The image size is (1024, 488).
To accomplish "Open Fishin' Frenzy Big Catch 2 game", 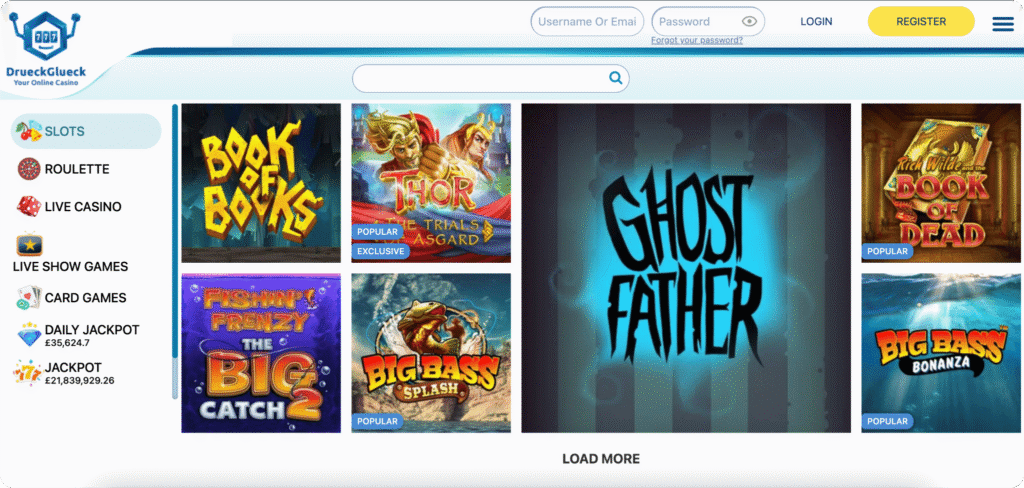I will [x=261, y=353].
